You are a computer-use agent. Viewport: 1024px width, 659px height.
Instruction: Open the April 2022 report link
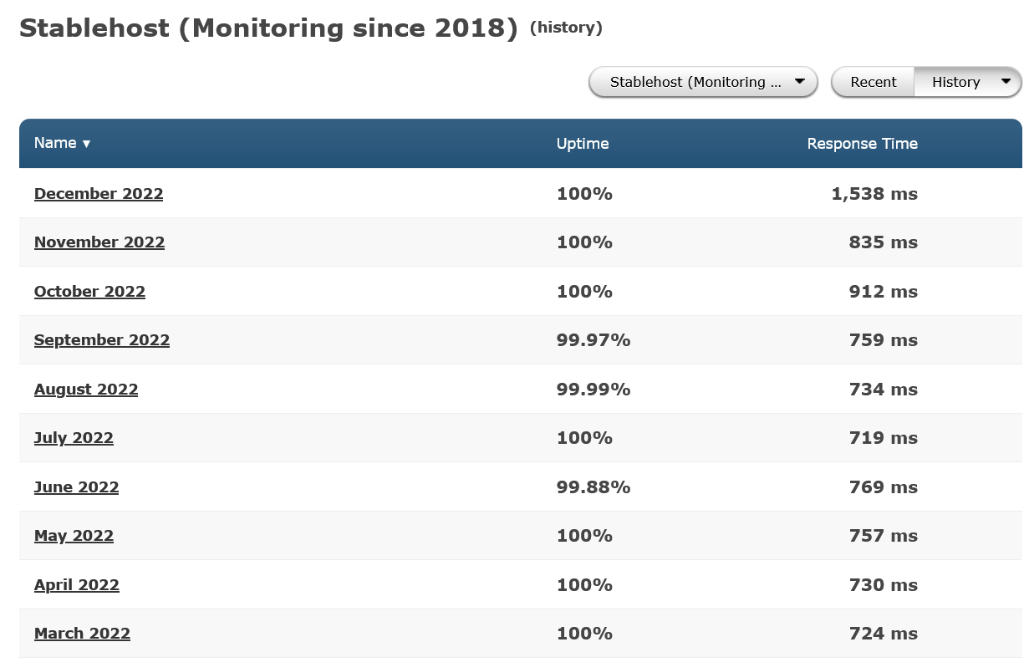(x=76, y=585)
